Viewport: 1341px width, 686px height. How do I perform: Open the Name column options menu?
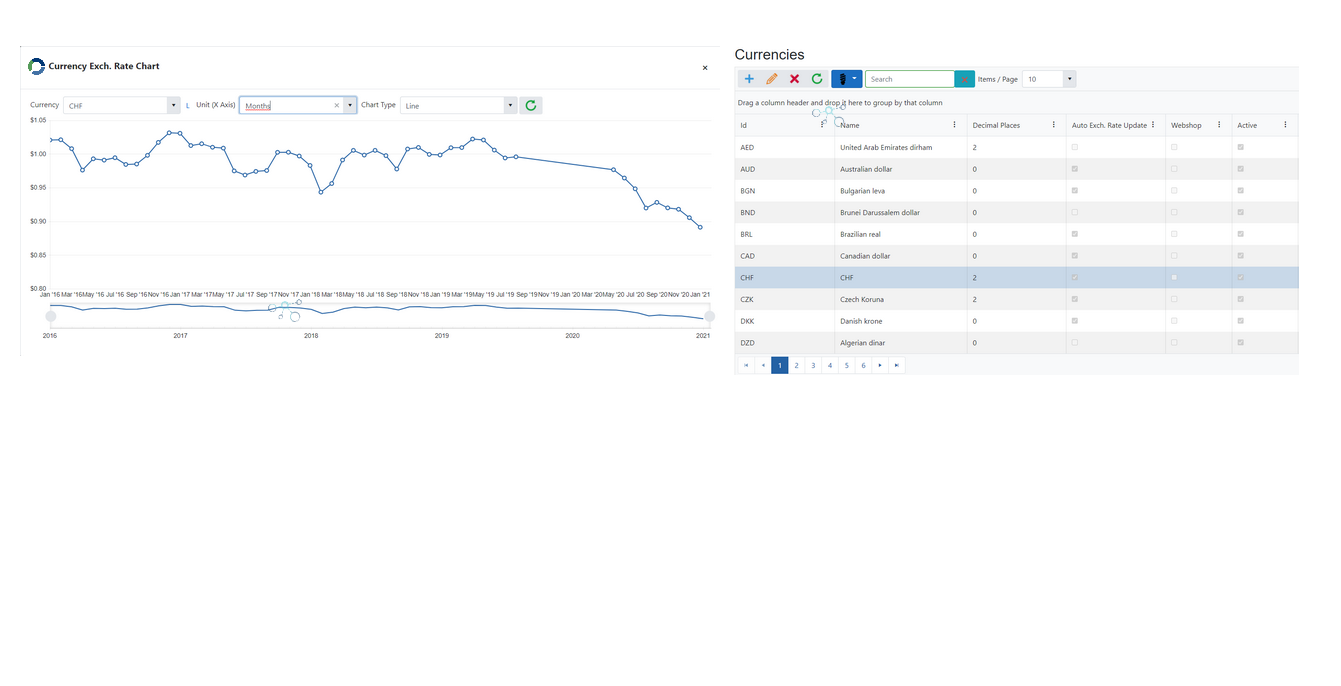pos(954,125)
